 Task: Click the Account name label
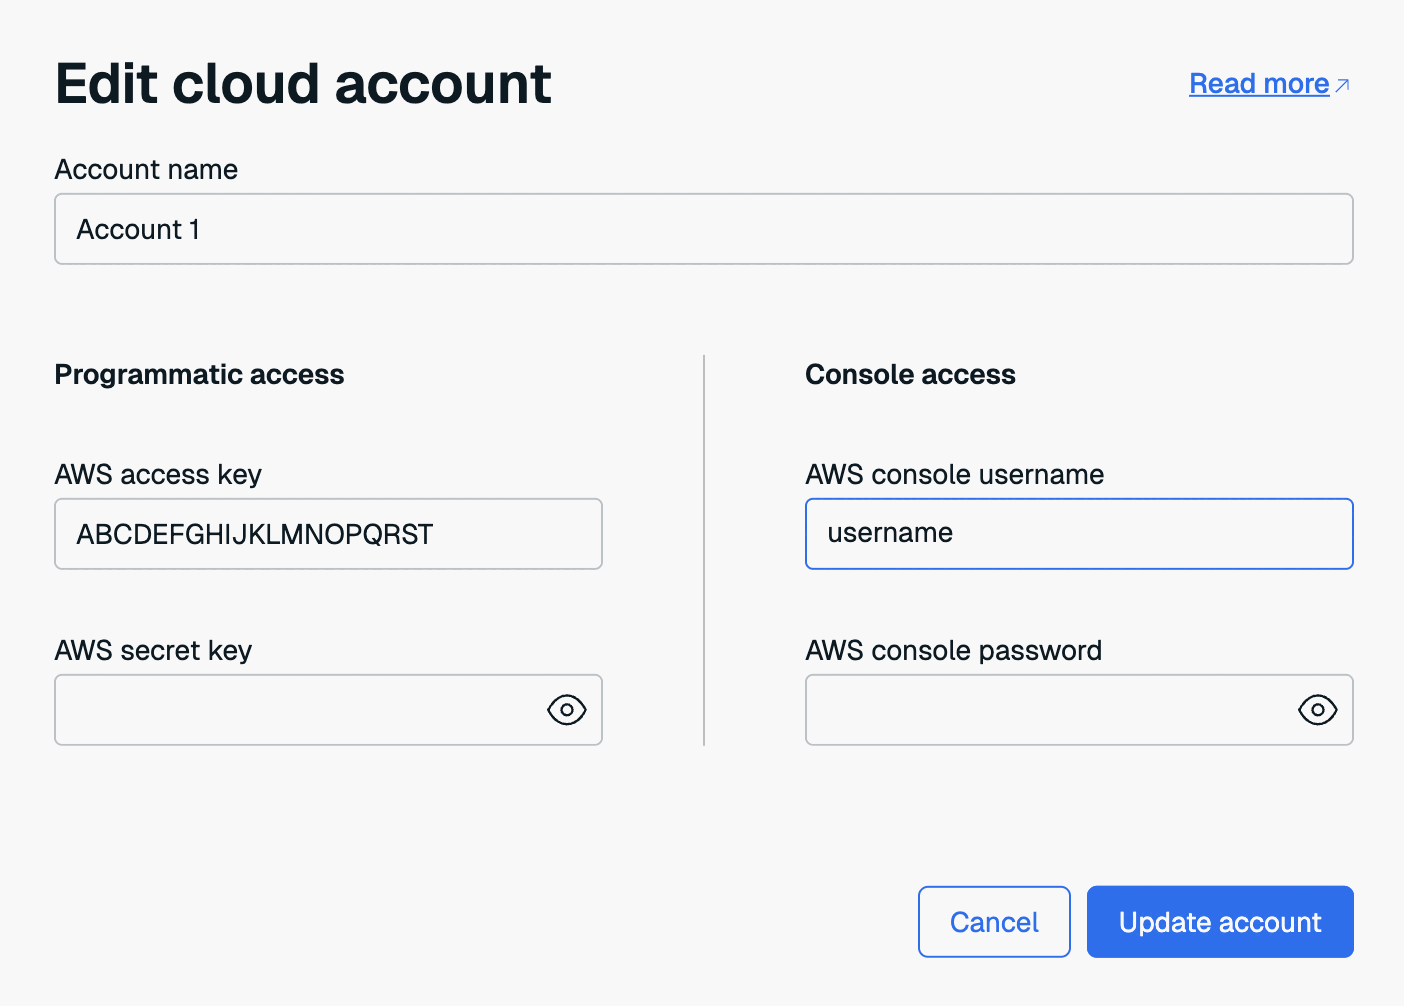(146, 170)
